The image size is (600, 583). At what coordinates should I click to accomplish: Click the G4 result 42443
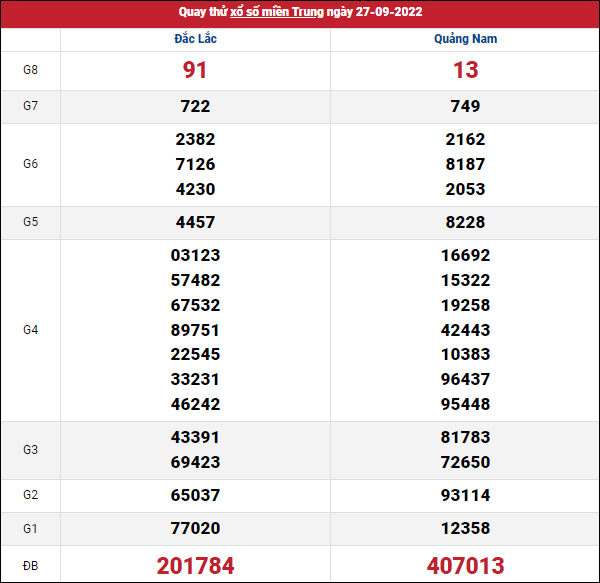pos(465,330)
